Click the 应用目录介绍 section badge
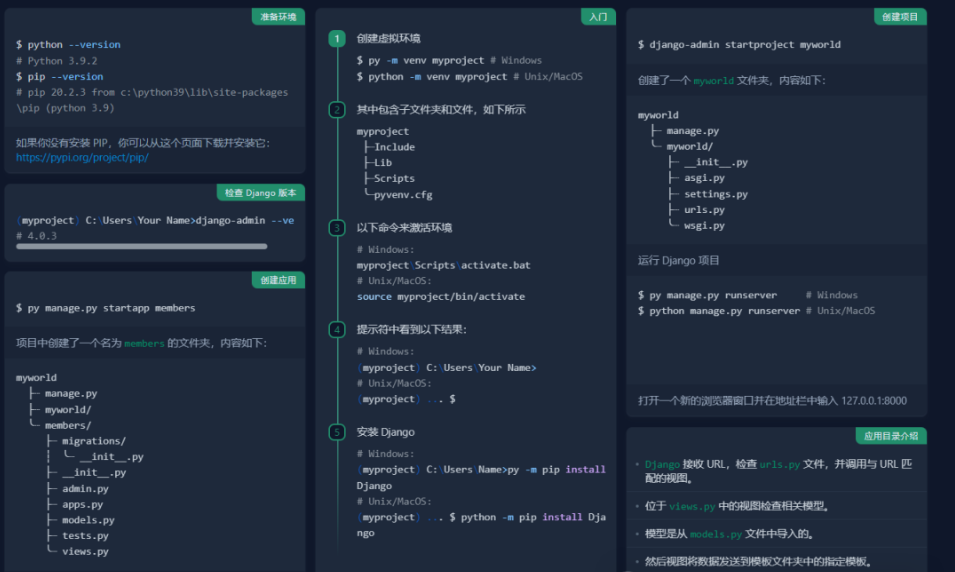 (891, 436)
